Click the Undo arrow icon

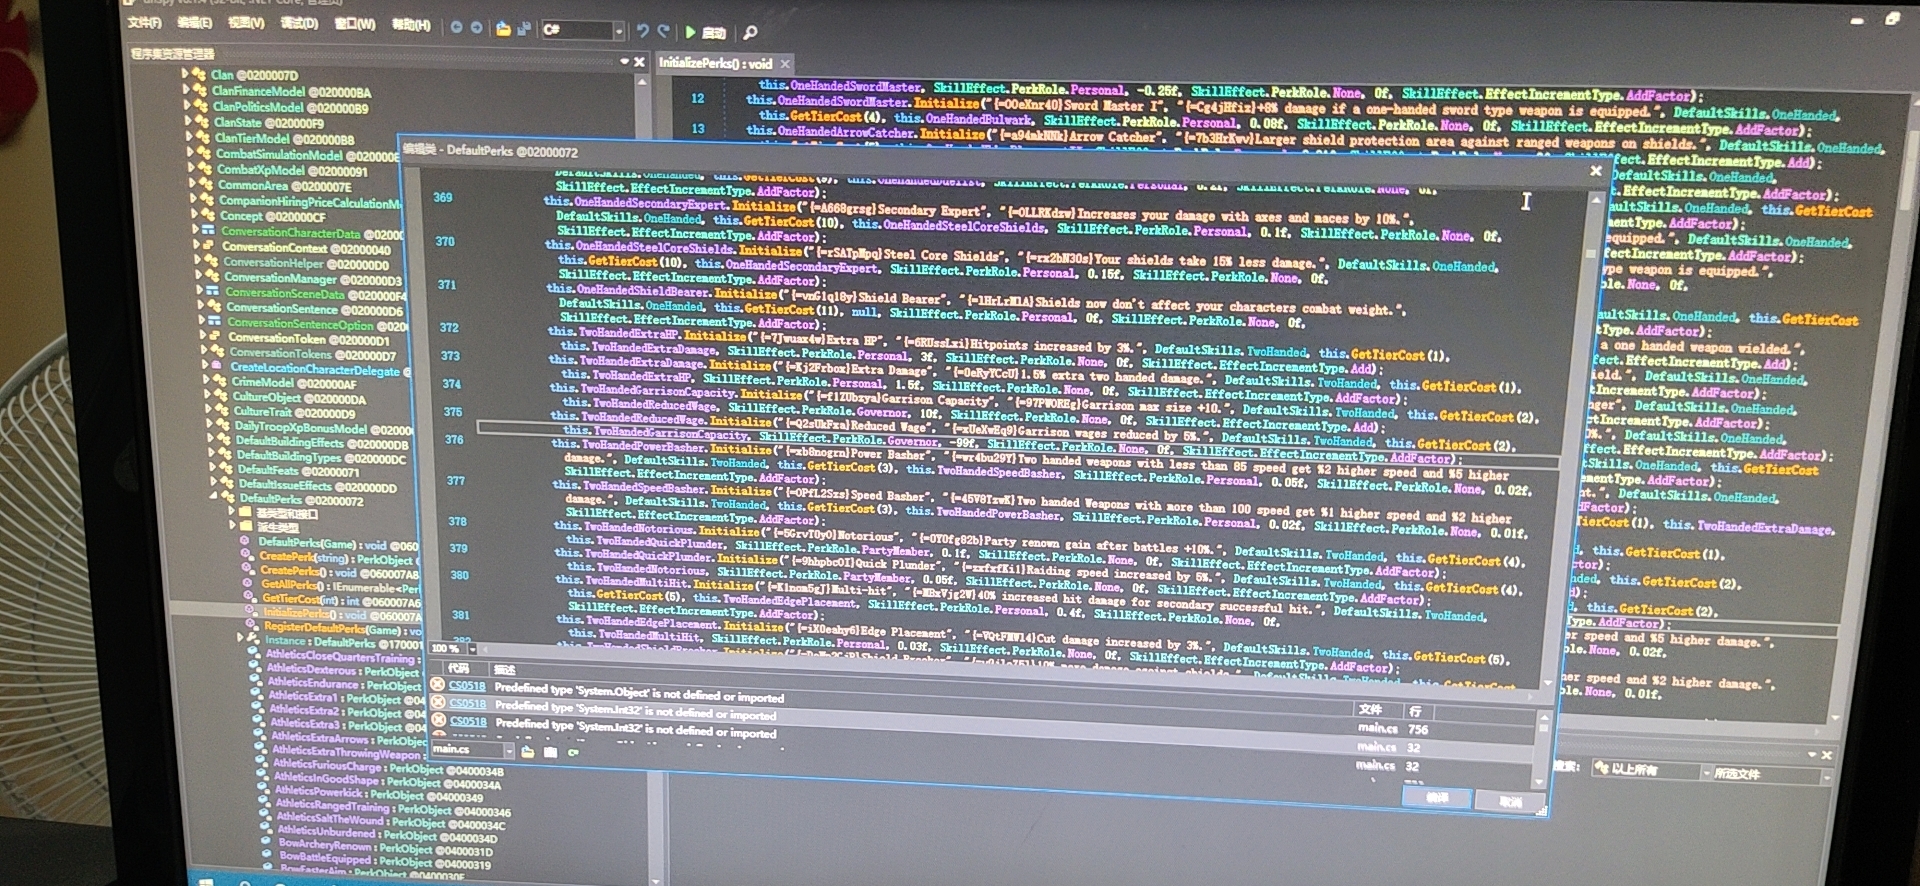[x=643, y=31]
